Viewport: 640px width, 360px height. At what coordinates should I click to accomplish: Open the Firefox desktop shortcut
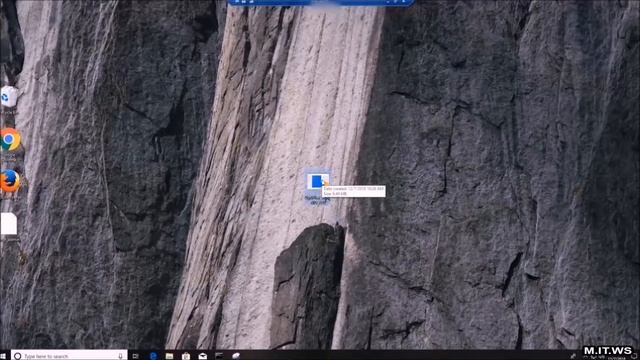tap(10, 181)
